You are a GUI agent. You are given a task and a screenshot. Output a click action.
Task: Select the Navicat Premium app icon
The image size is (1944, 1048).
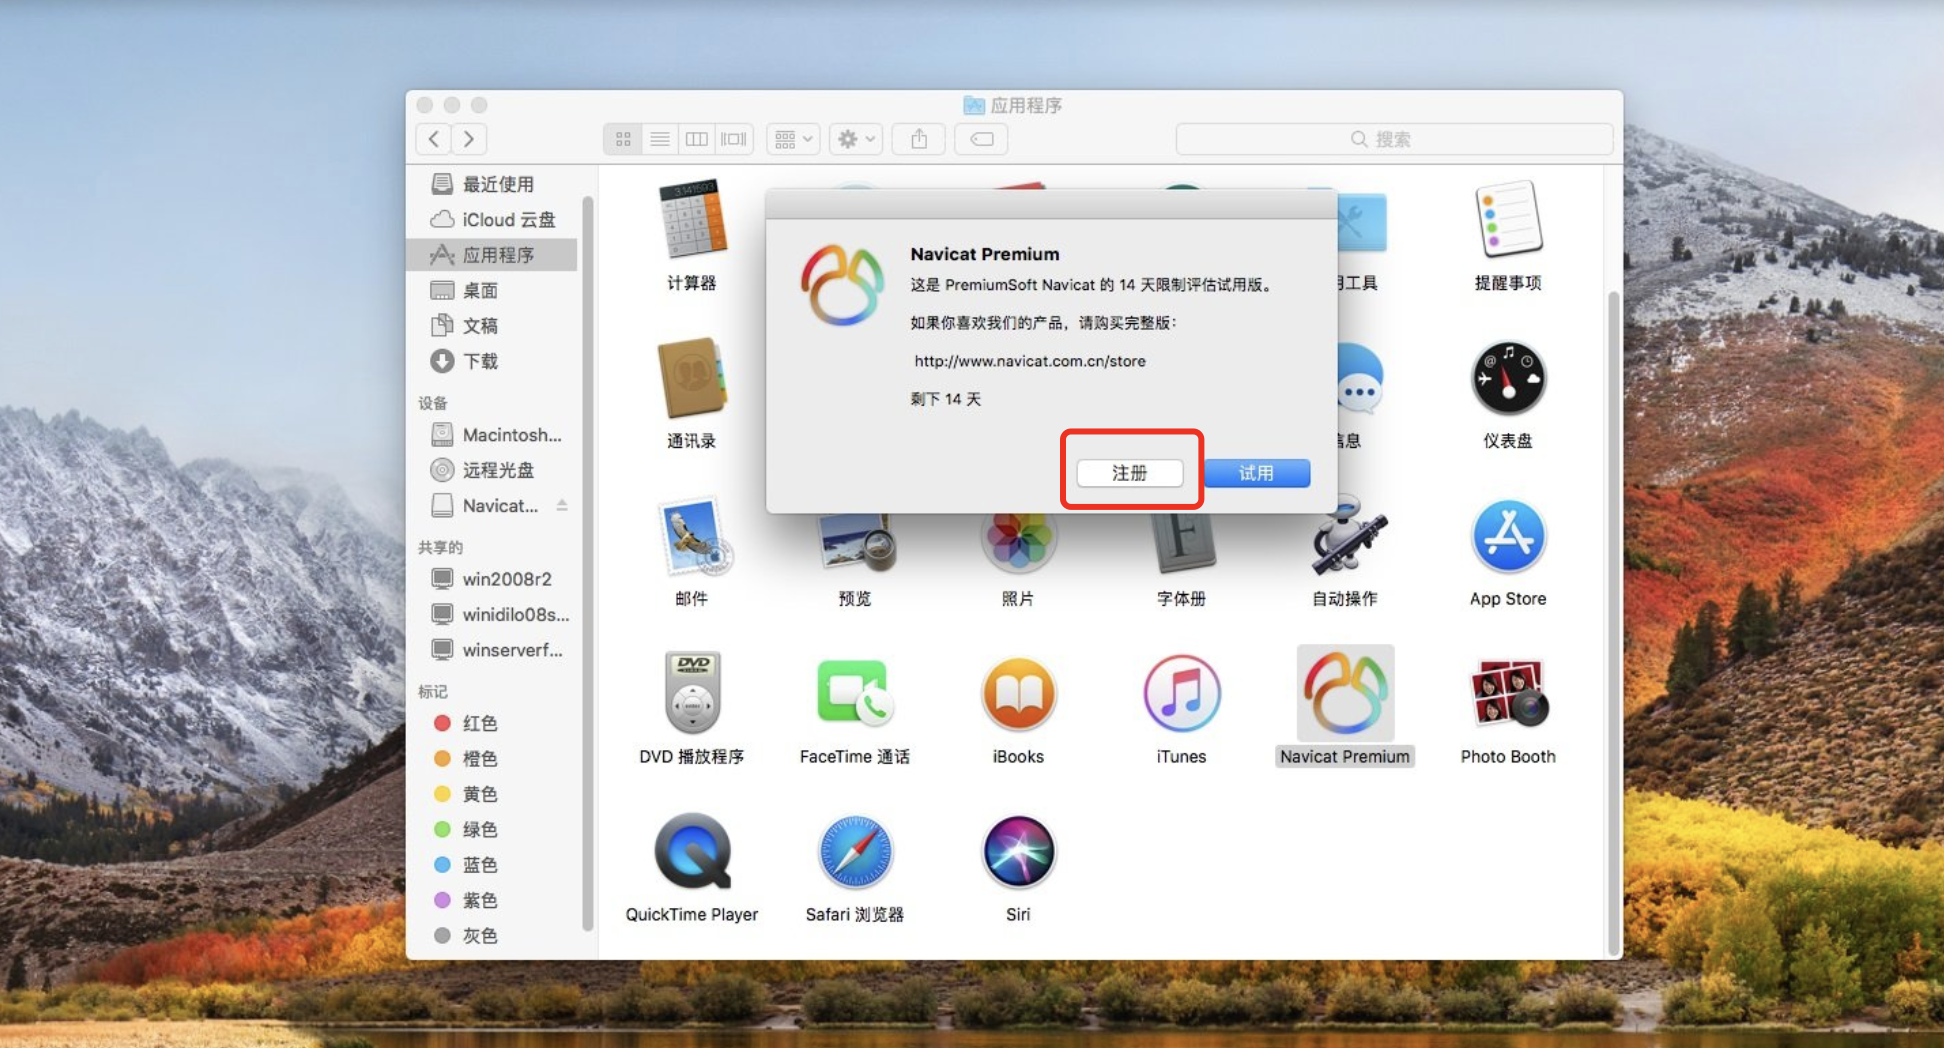tap(1346, 693)
